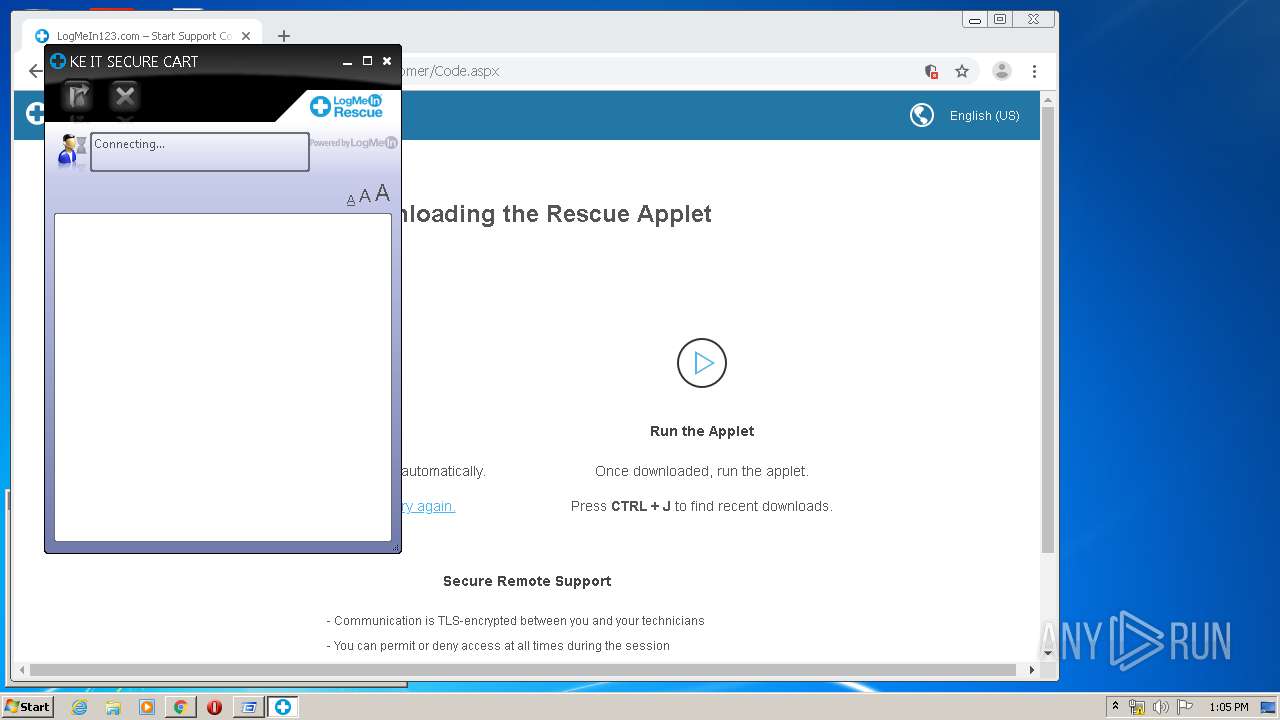Click the Secure Remote Support heading
Image resolution: width=1280 pixels, height=720 pixels.
coord(527,581)
